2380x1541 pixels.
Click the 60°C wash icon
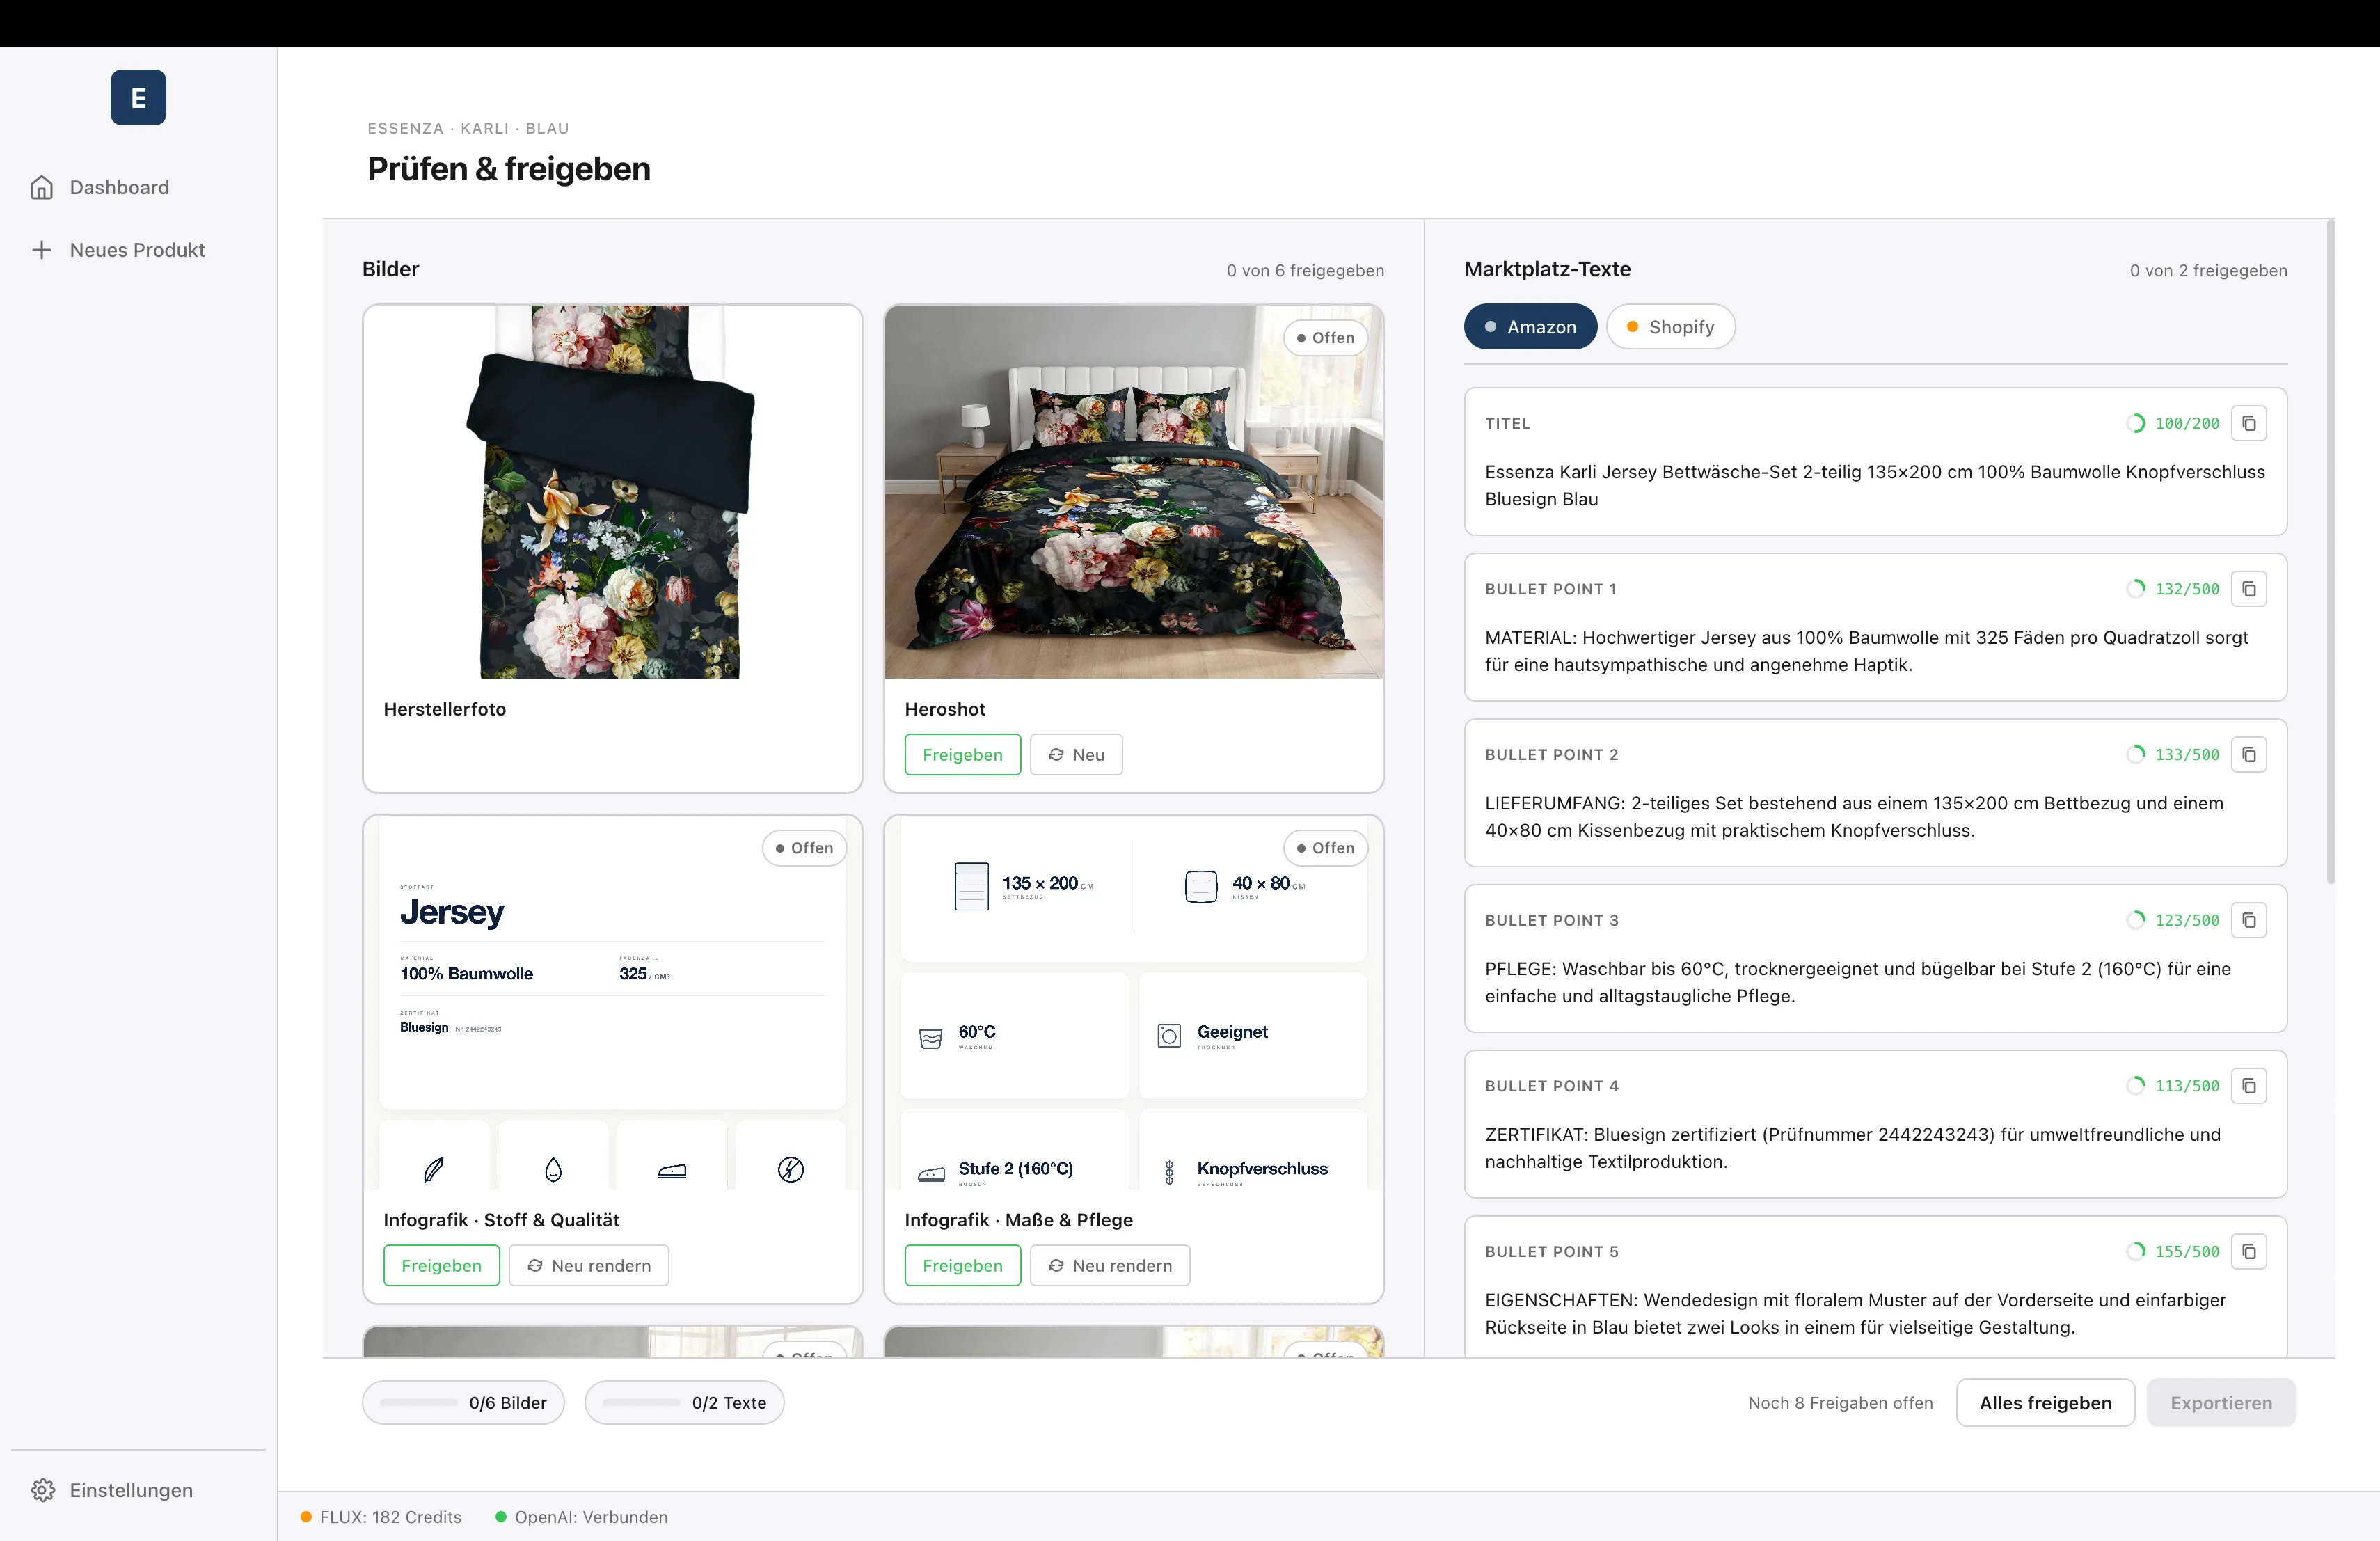tap(931, 1038)
